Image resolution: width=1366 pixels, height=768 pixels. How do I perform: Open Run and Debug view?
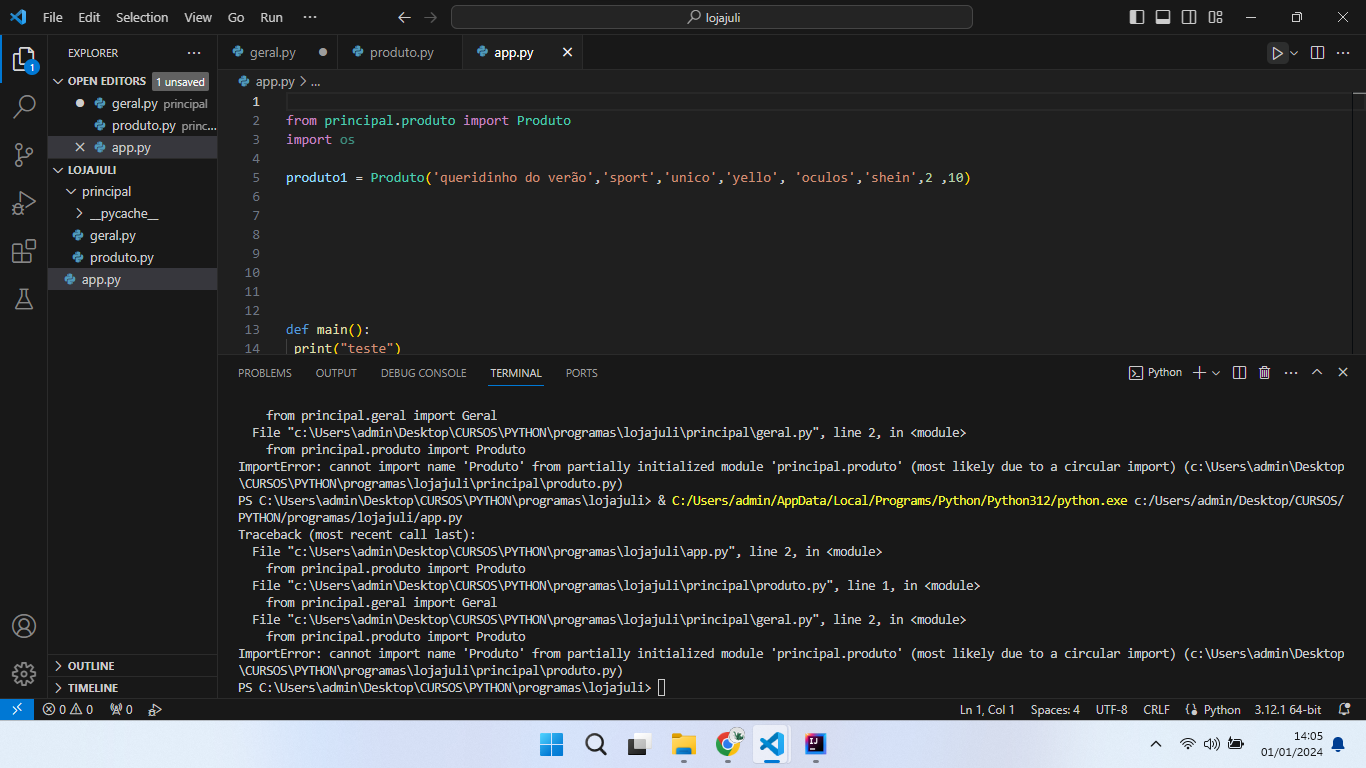24,203
